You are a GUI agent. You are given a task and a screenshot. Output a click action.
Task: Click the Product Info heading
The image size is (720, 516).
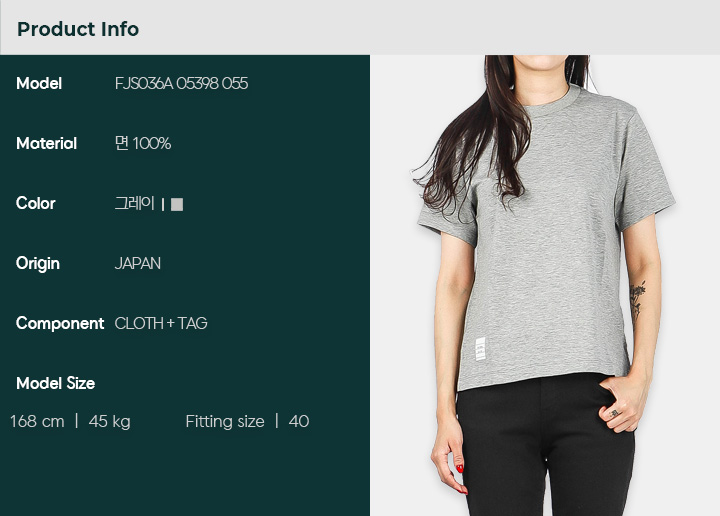tap(78, 29)
